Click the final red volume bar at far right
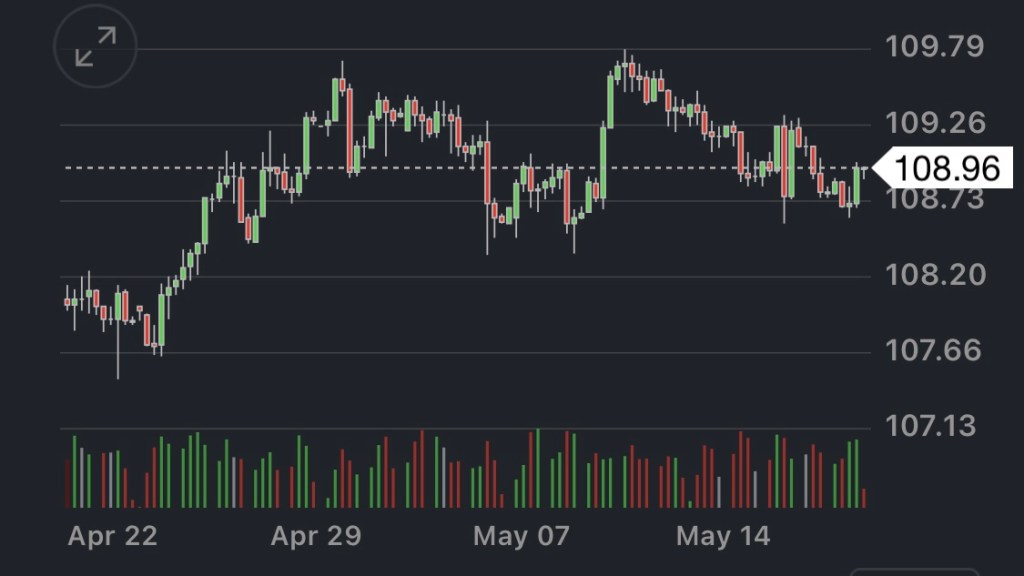The height and width of the screenshot is (576, 1024). click(864, 498)
